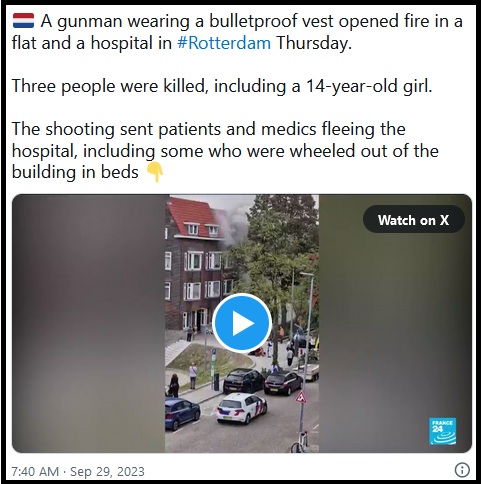Click the info icon below the video
This screenshot has height=484, width=481.
pyautogui.click(x=462, y=470)
